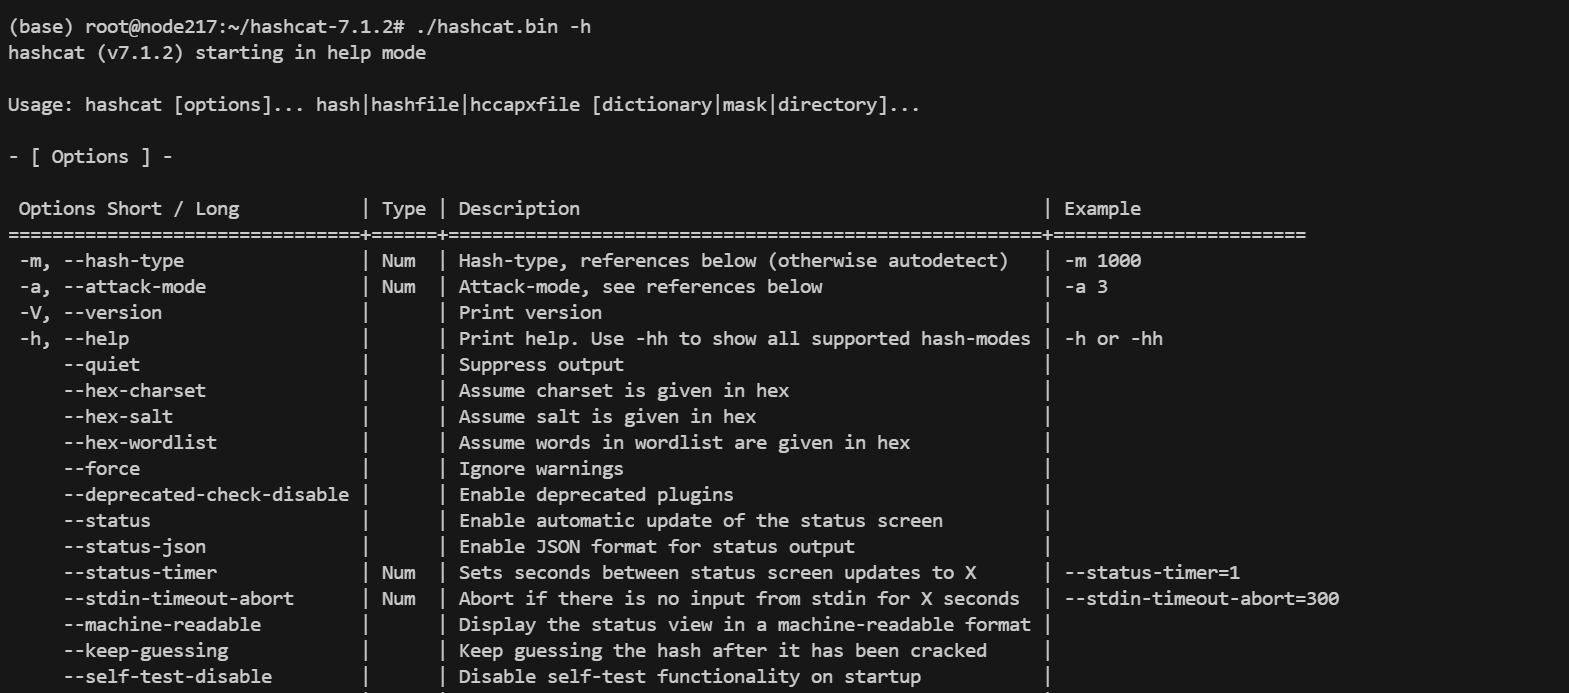Click the --status-json option text

(x=135, y=547)
